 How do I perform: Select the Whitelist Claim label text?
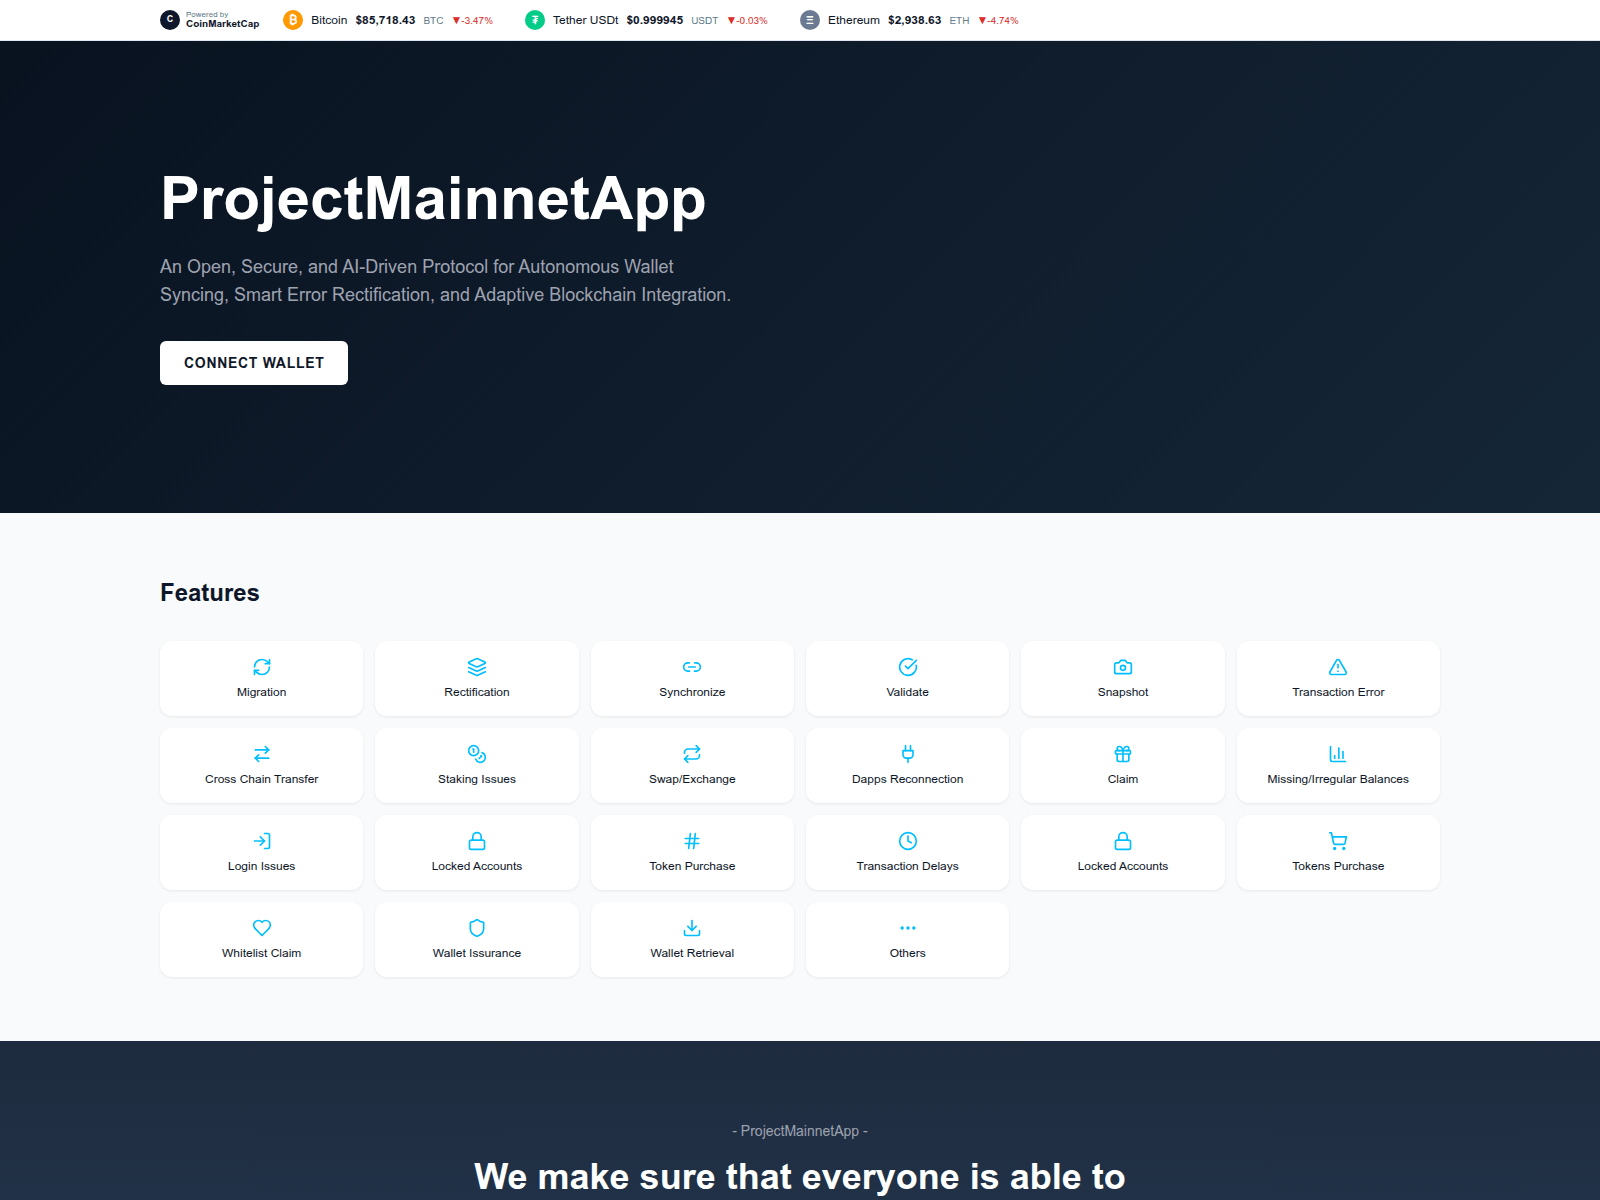(x=262, y=953)
